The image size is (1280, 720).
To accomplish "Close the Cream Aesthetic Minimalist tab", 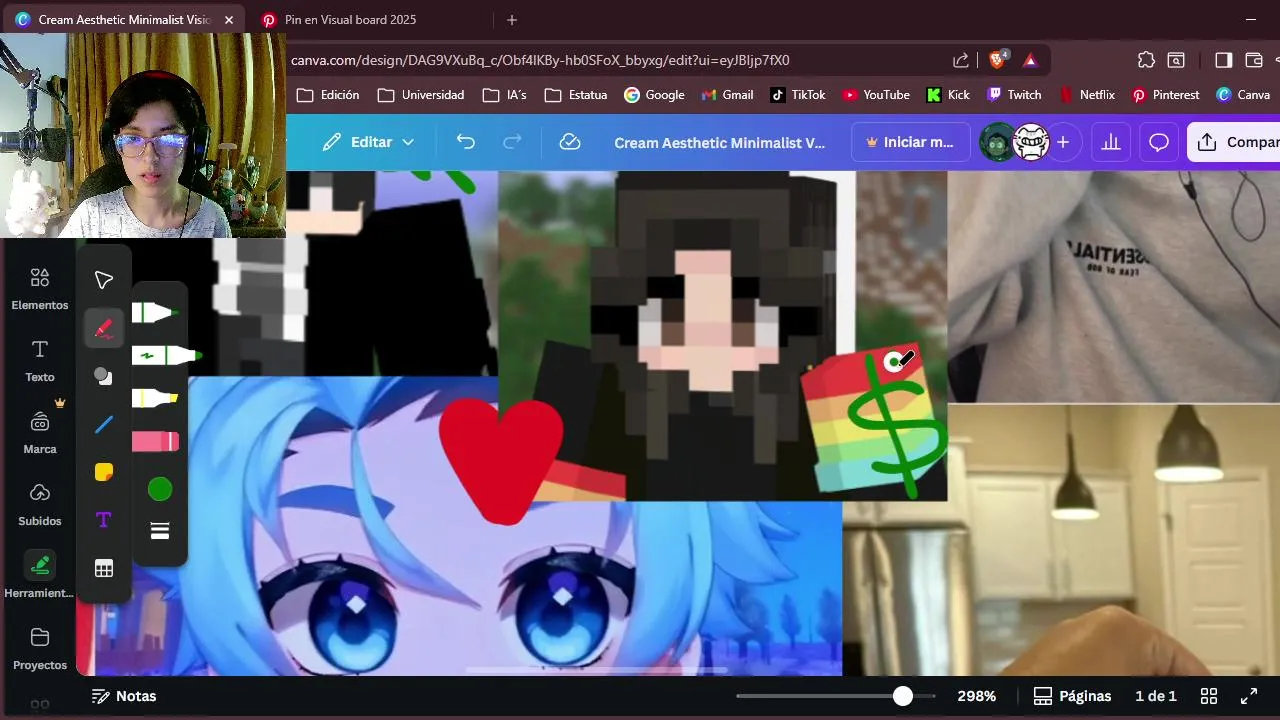I will tap(229, 20).
